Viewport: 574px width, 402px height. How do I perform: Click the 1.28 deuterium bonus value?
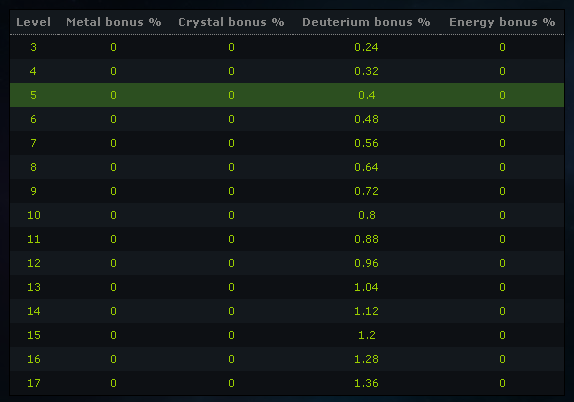point(366,359)
